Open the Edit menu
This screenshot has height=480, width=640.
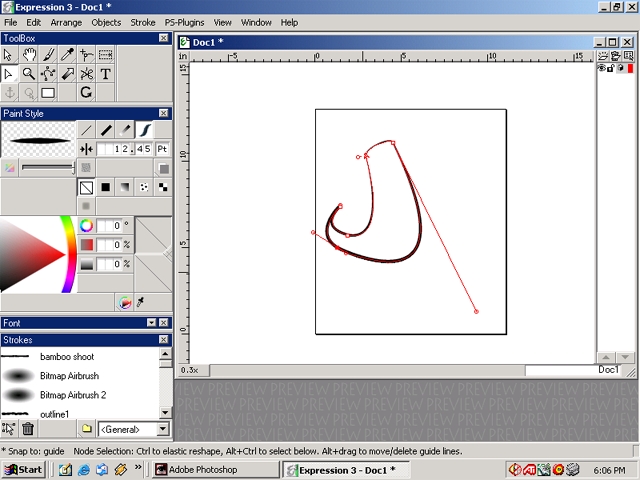(x=33, y=22)
